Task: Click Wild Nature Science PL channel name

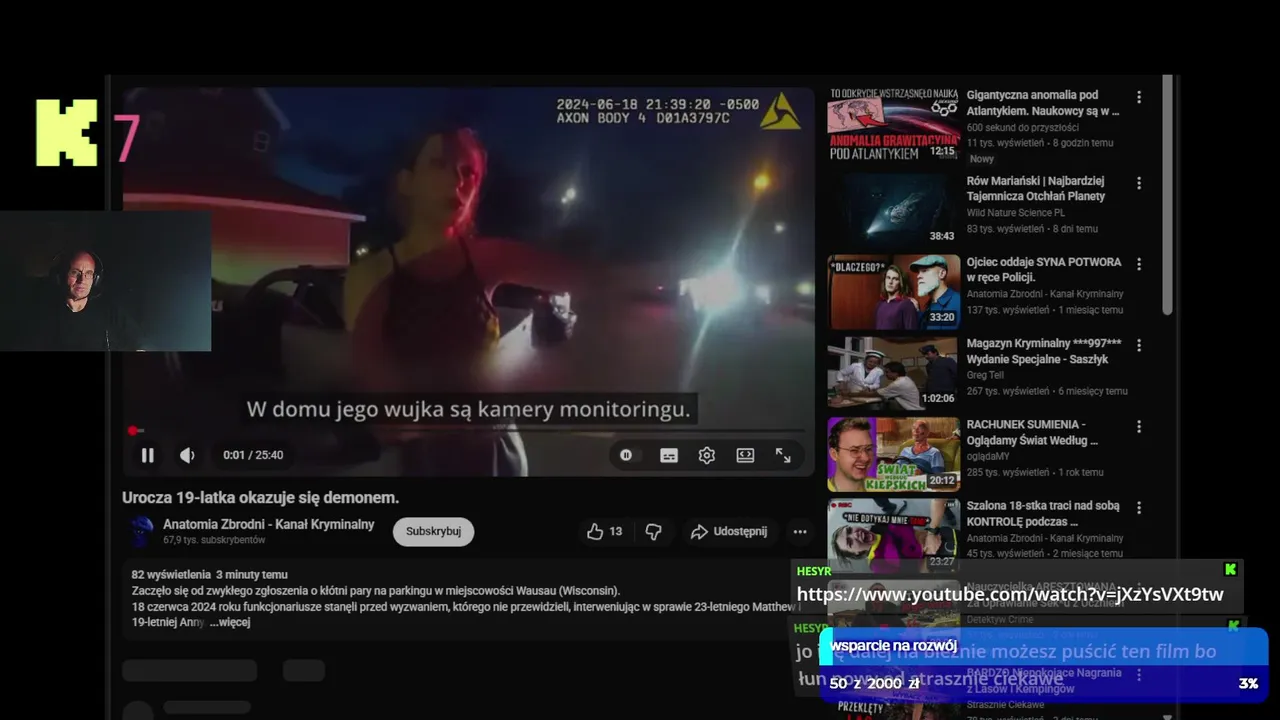Action: click(1015, 213)
